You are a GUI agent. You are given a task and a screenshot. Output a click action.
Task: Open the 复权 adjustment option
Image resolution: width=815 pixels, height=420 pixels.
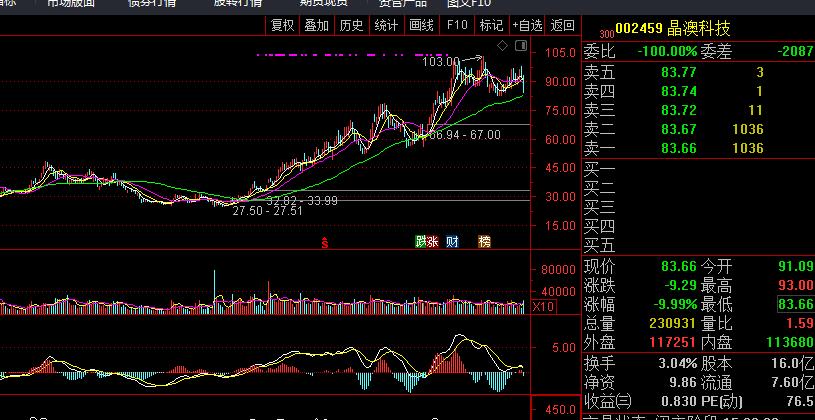click(x=282, y=25)
